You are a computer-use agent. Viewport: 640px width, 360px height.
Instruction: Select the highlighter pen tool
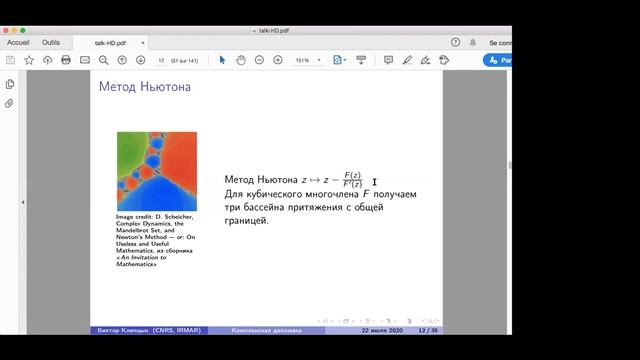(407, 60)
